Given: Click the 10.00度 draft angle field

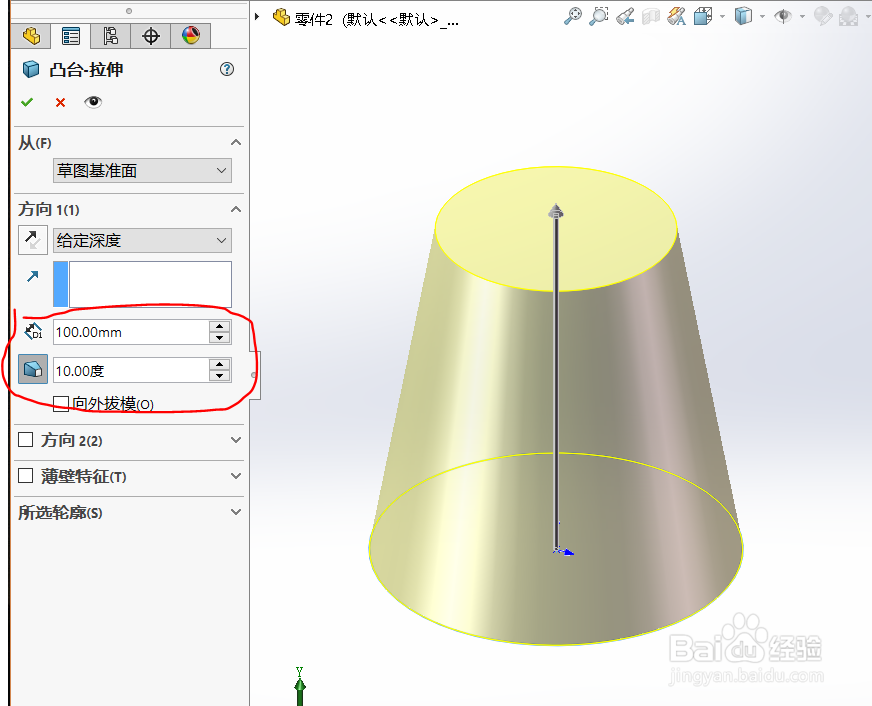Looking at the screenshot, I should point(131,370).
